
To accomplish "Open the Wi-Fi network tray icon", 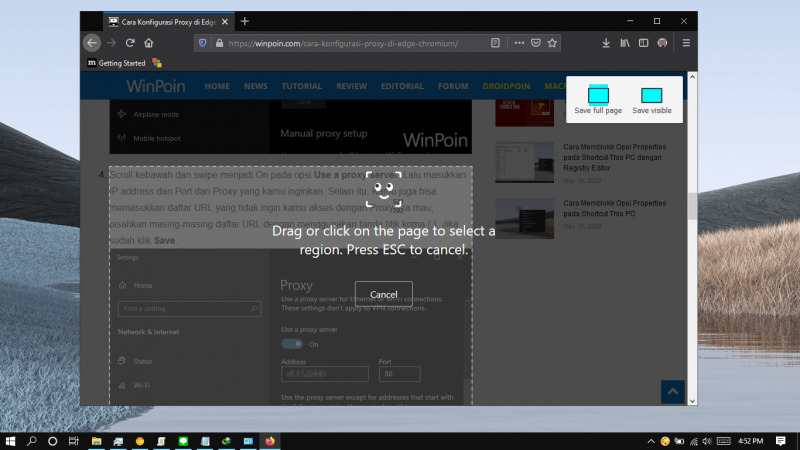I will [x=693, y=441].
